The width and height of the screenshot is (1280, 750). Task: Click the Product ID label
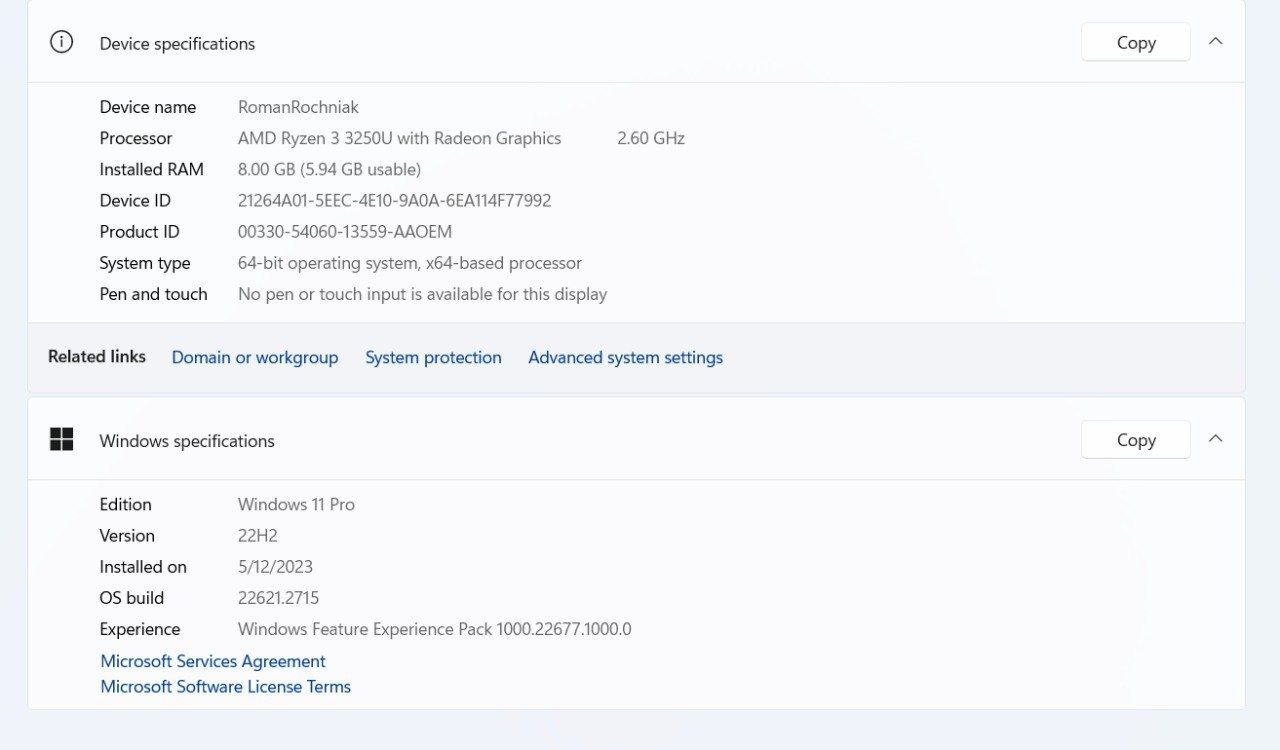139,231
